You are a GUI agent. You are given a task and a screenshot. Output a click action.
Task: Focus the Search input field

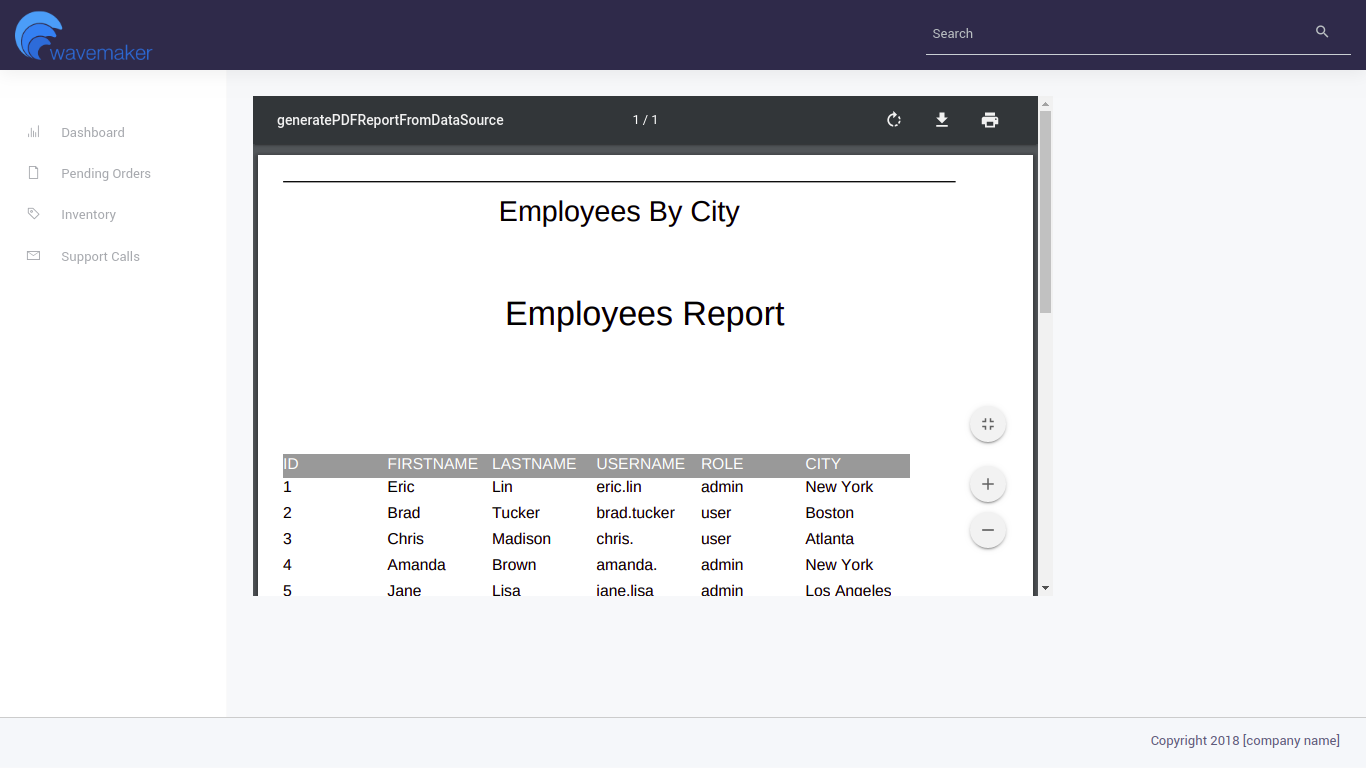[x=1115, y=33]
